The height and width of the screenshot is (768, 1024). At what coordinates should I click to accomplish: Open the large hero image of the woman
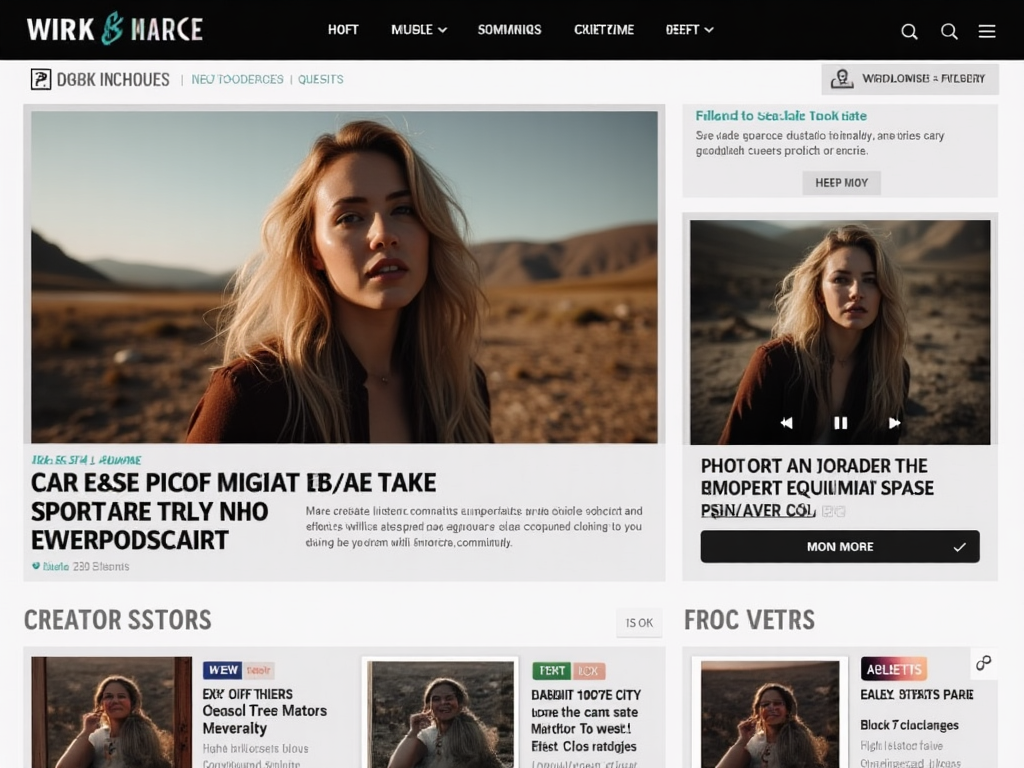[x=344, y=277]
